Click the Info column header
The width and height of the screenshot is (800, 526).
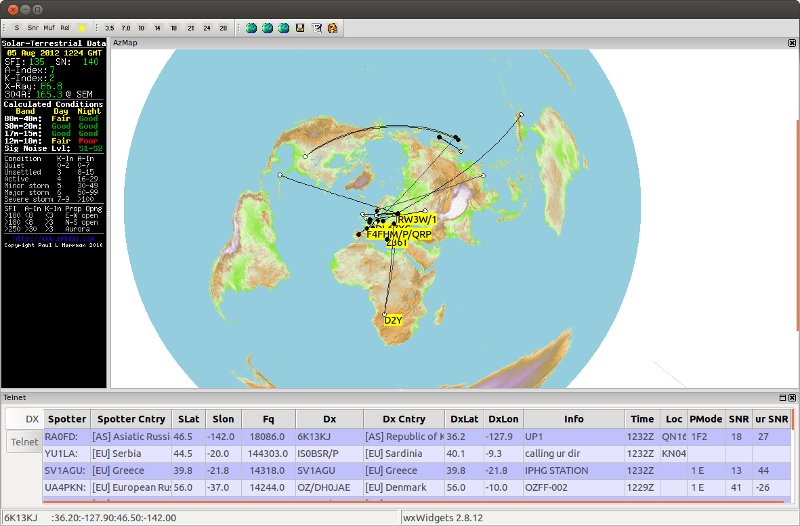(x=573, y=419)
